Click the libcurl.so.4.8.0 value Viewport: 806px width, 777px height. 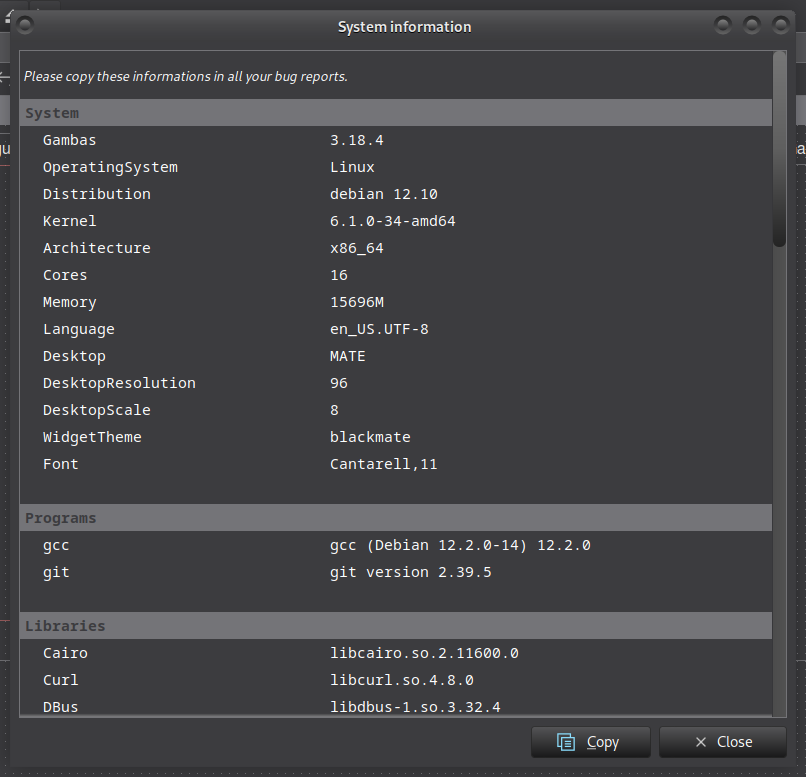(401, 680)
